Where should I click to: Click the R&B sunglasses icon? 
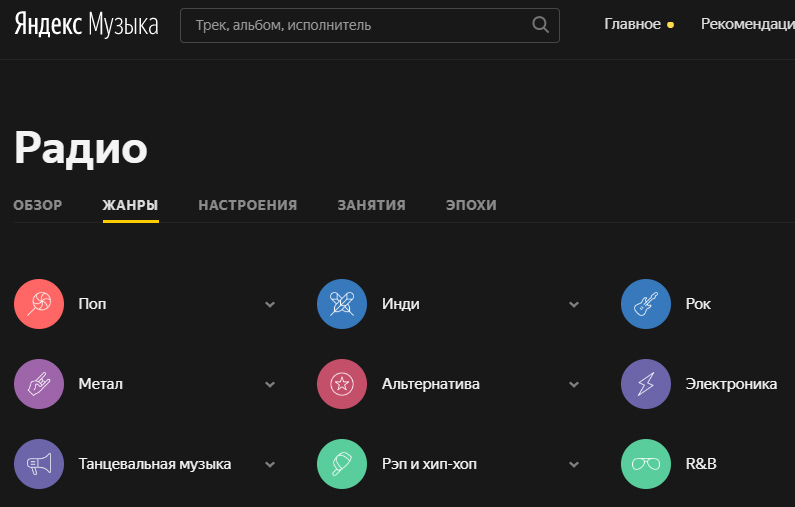[646, 464]
